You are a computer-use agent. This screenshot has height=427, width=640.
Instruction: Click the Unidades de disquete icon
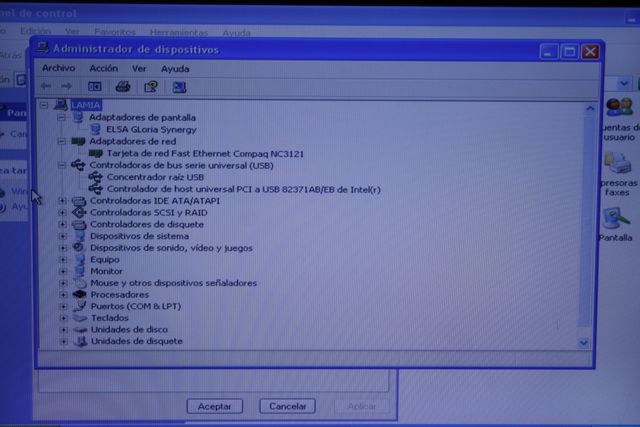81,341
